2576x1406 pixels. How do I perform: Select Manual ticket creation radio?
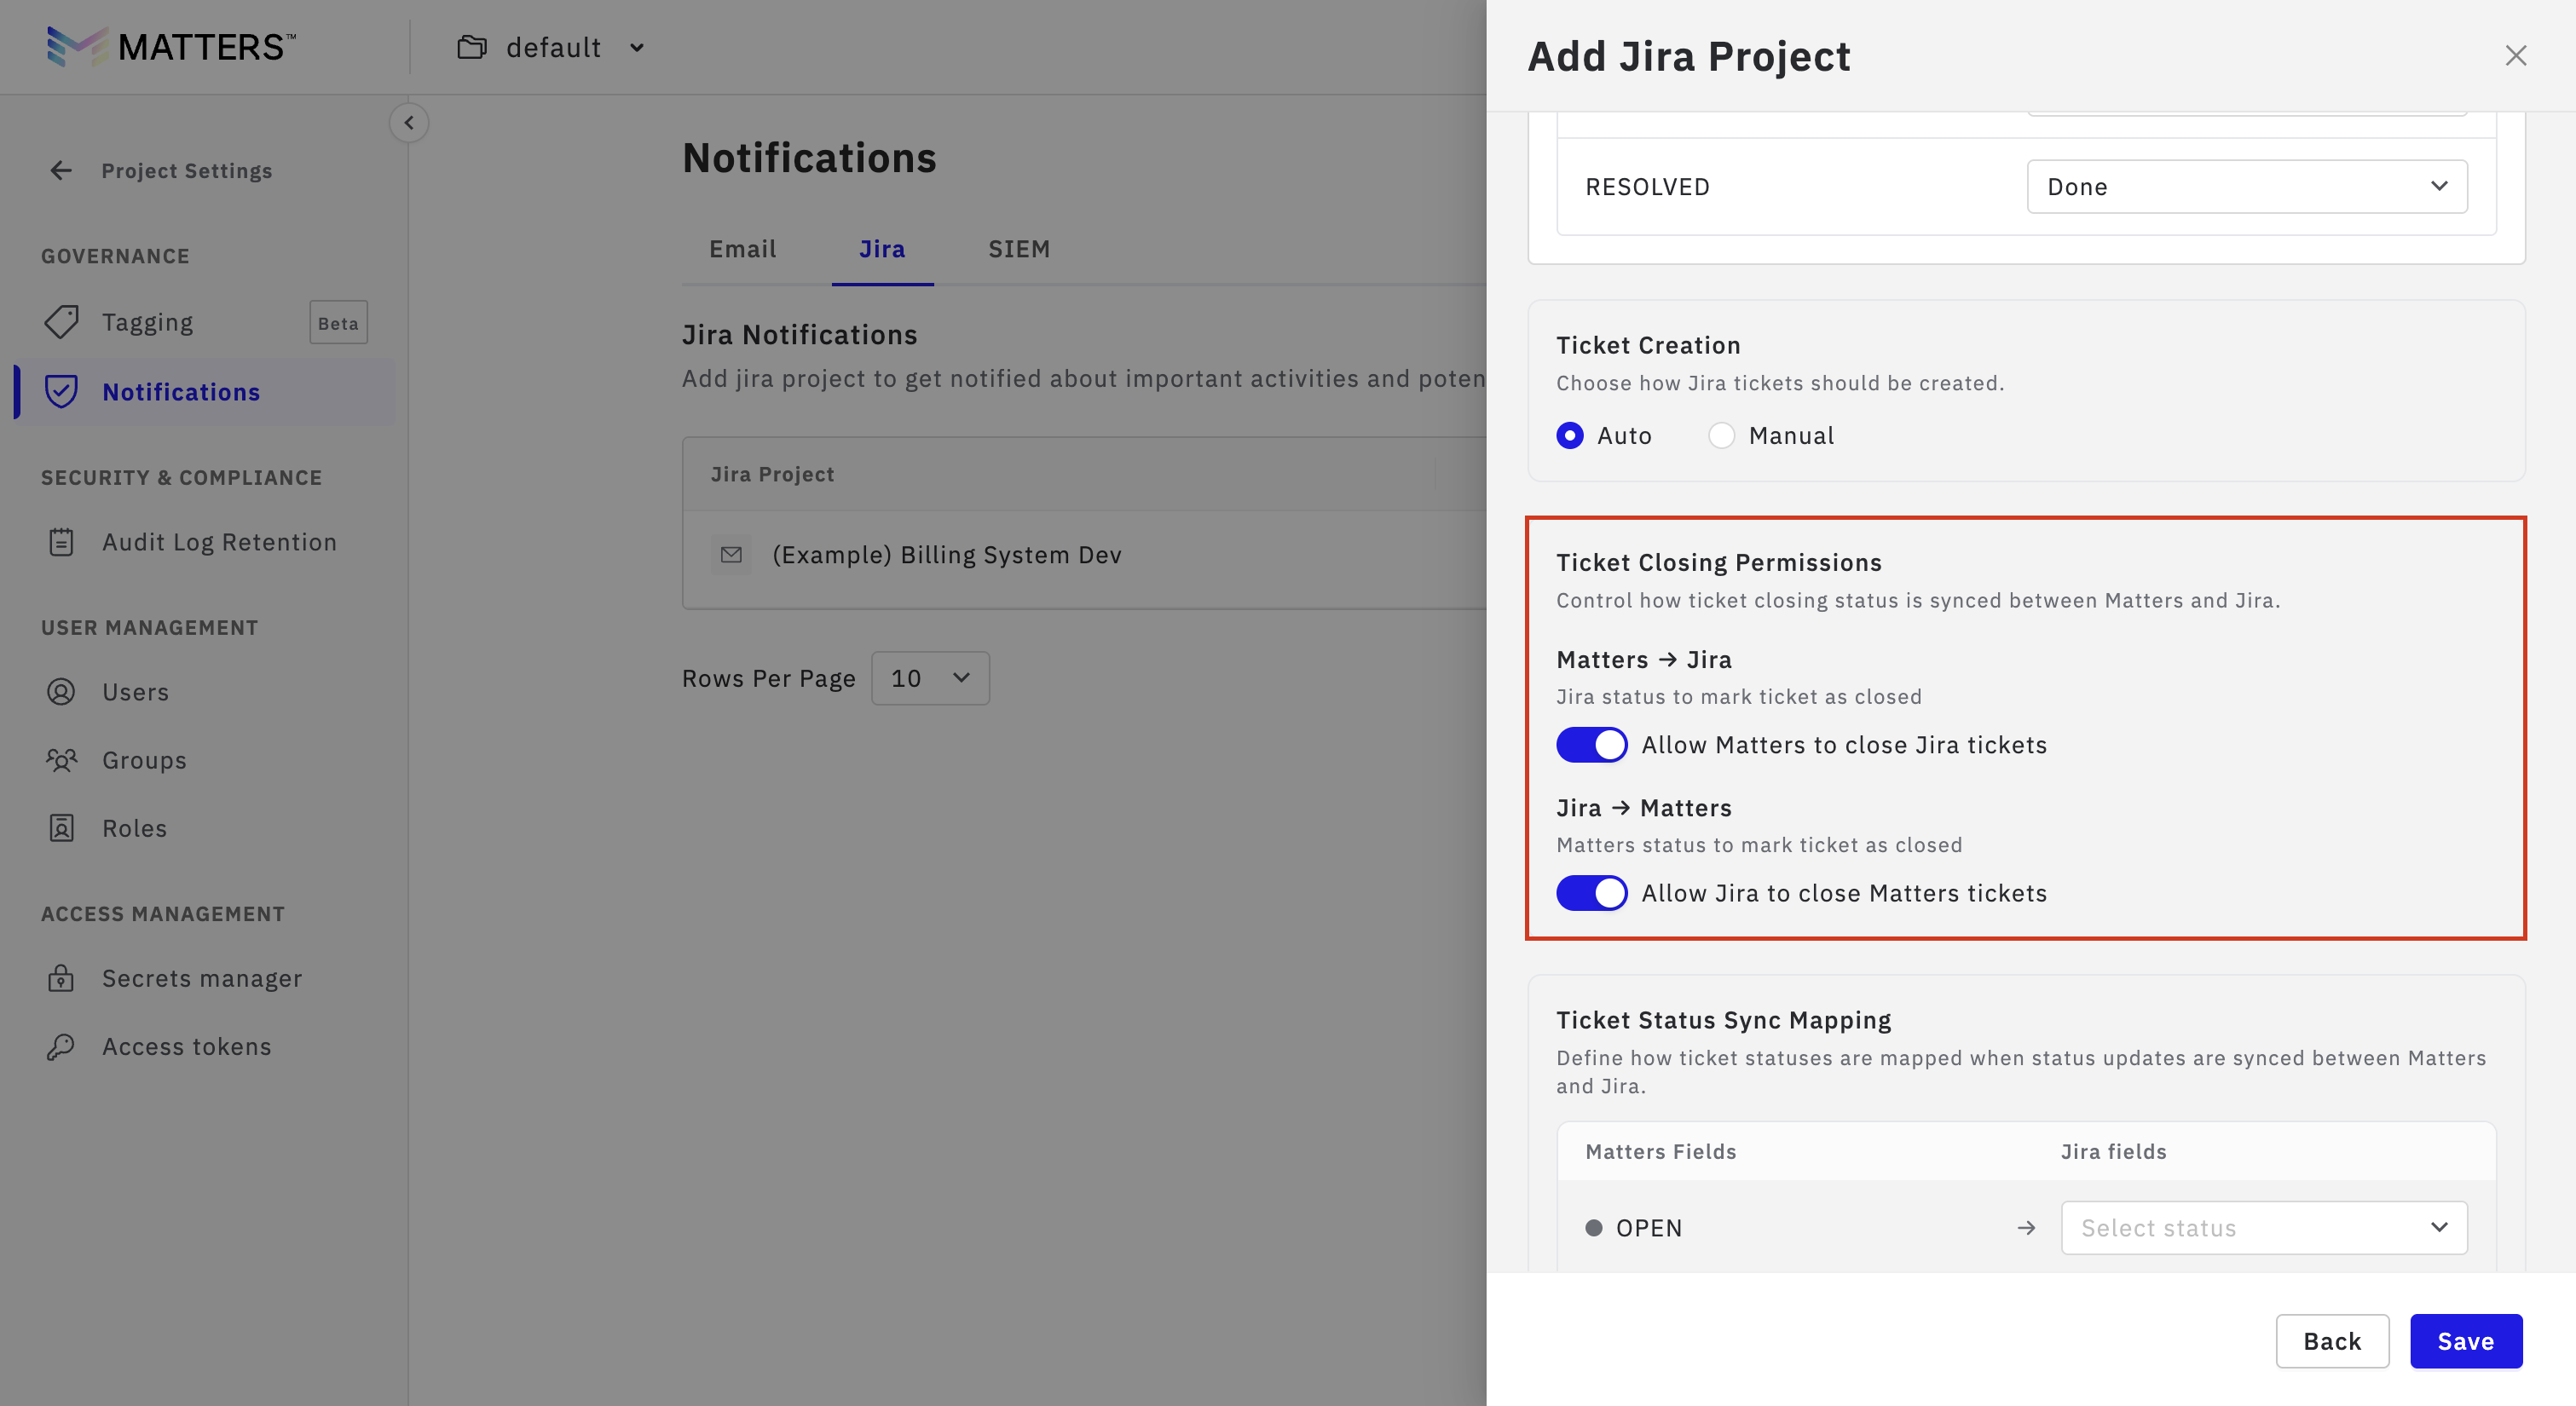pos(1721,436)
